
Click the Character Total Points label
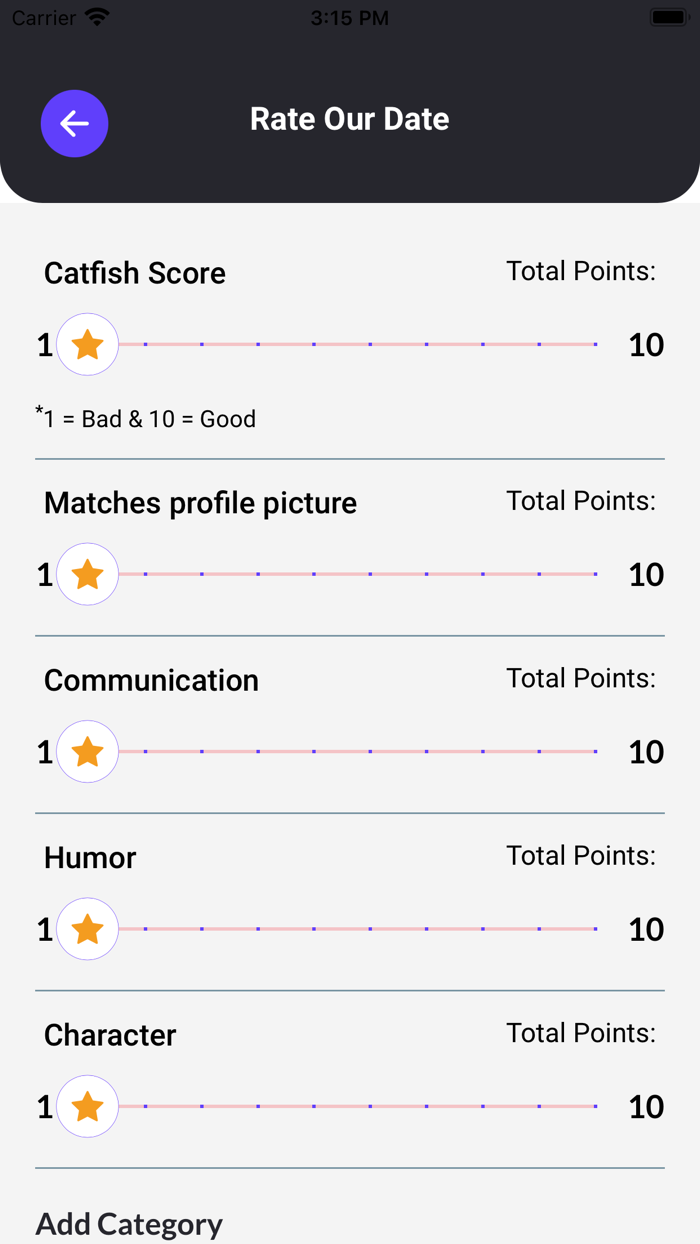pyautogui.click(x=581, y=1033)
